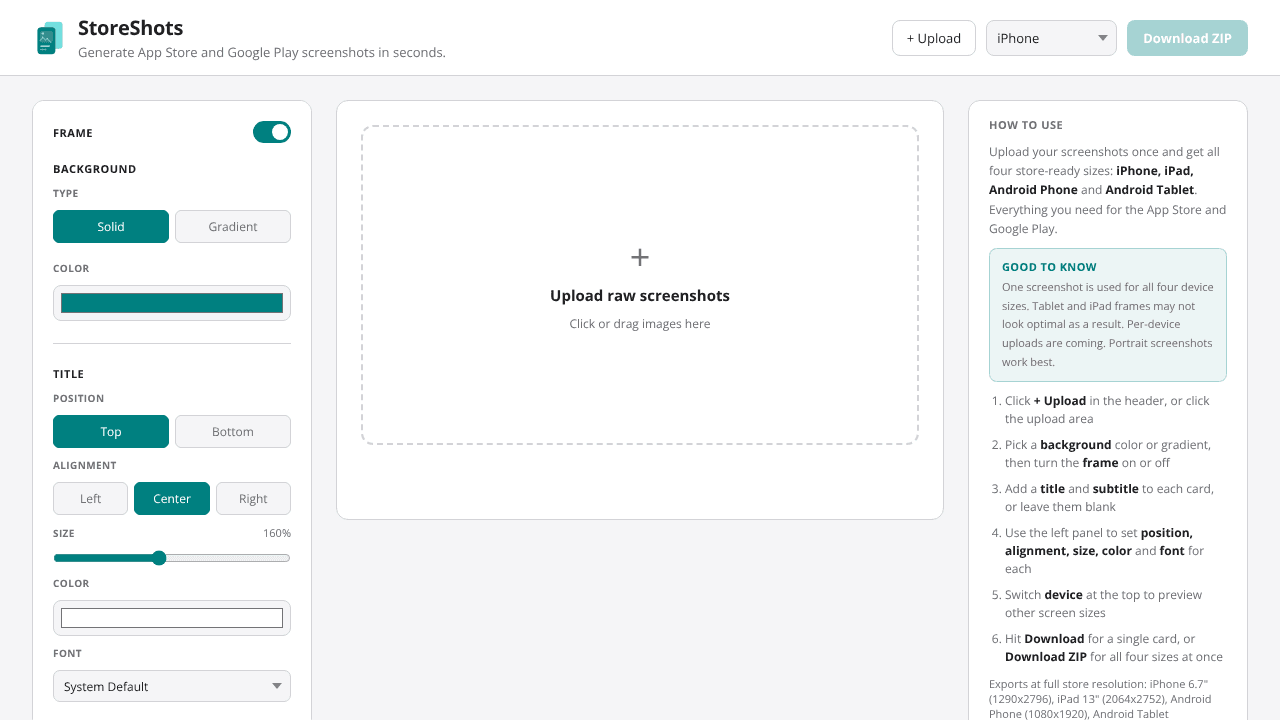The image size is (1280, 720).
Task: Align title Left
Action: pos(91,499)
